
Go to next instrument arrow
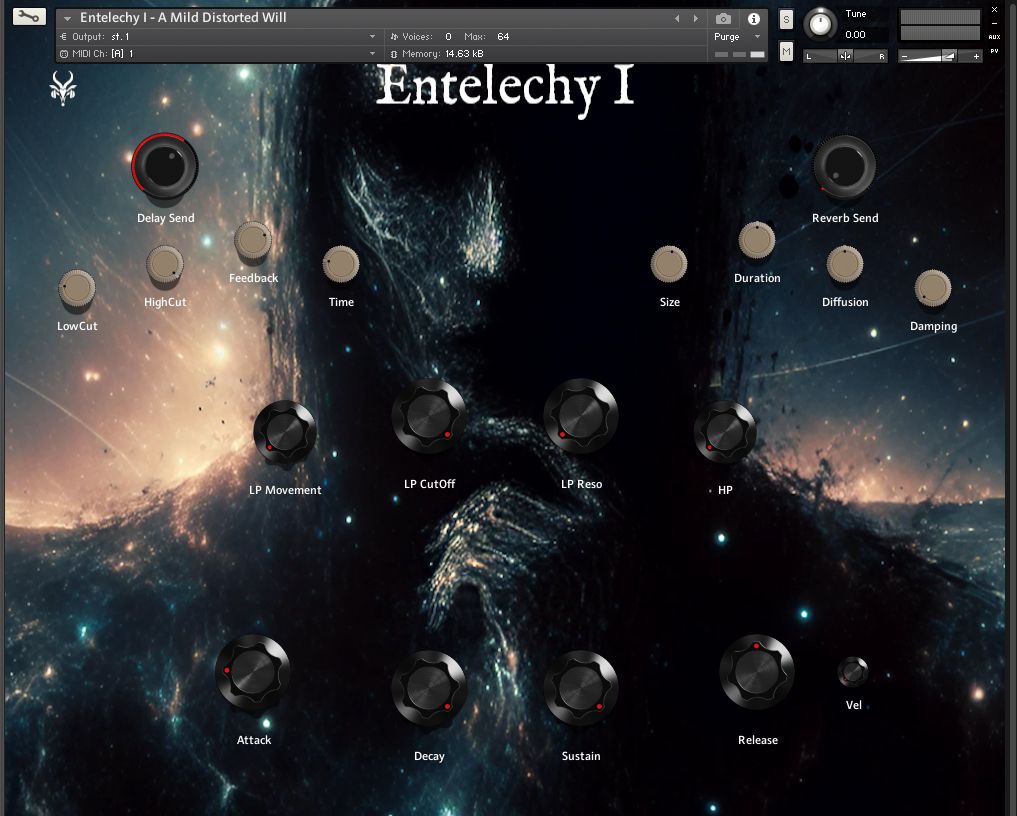[x=695, y=19]
